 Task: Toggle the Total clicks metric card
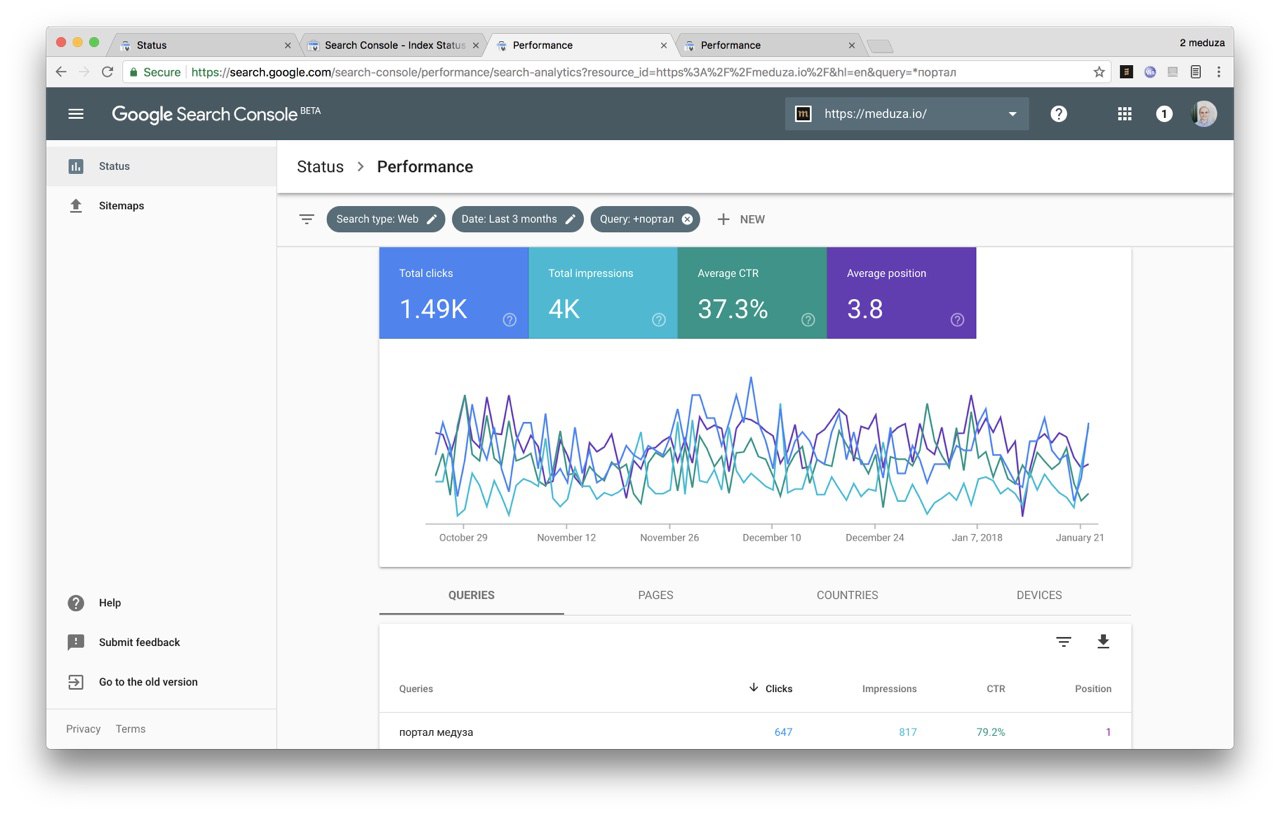tap(454, 293)
